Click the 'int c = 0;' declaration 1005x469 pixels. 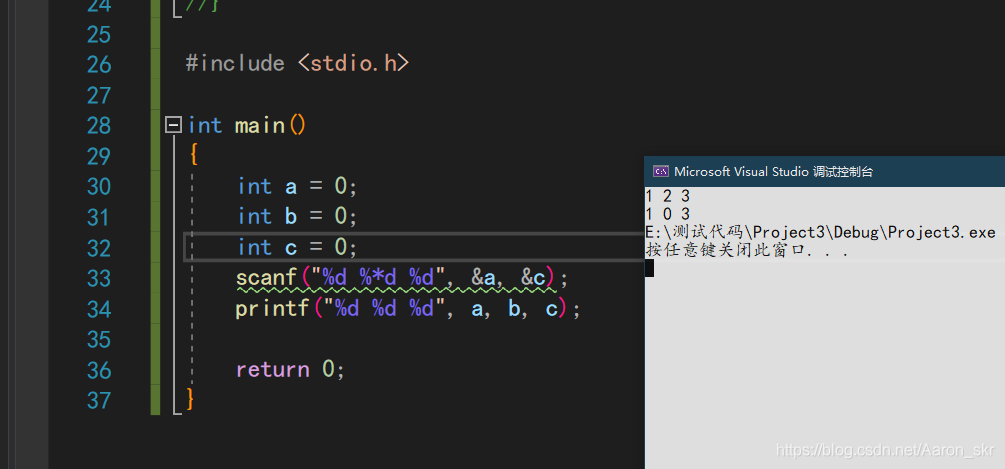(x=297, y=247)
